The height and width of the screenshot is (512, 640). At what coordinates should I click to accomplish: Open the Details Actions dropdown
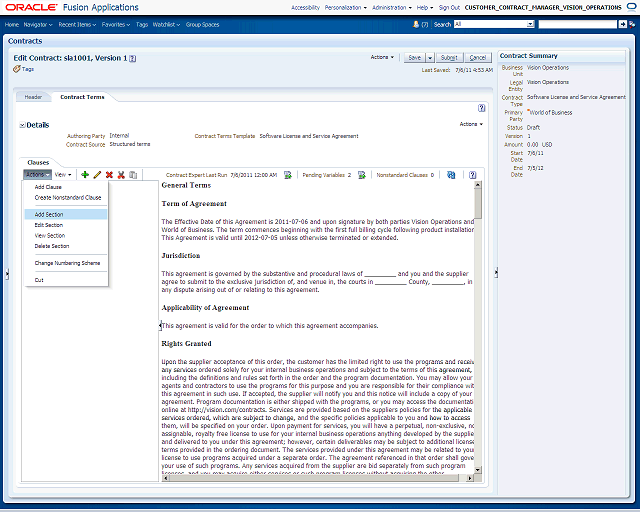(471, 124)
